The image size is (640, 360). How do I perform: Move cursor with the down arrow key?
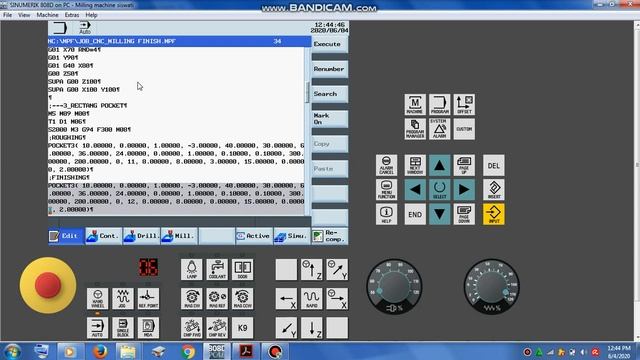click(440, 214)
